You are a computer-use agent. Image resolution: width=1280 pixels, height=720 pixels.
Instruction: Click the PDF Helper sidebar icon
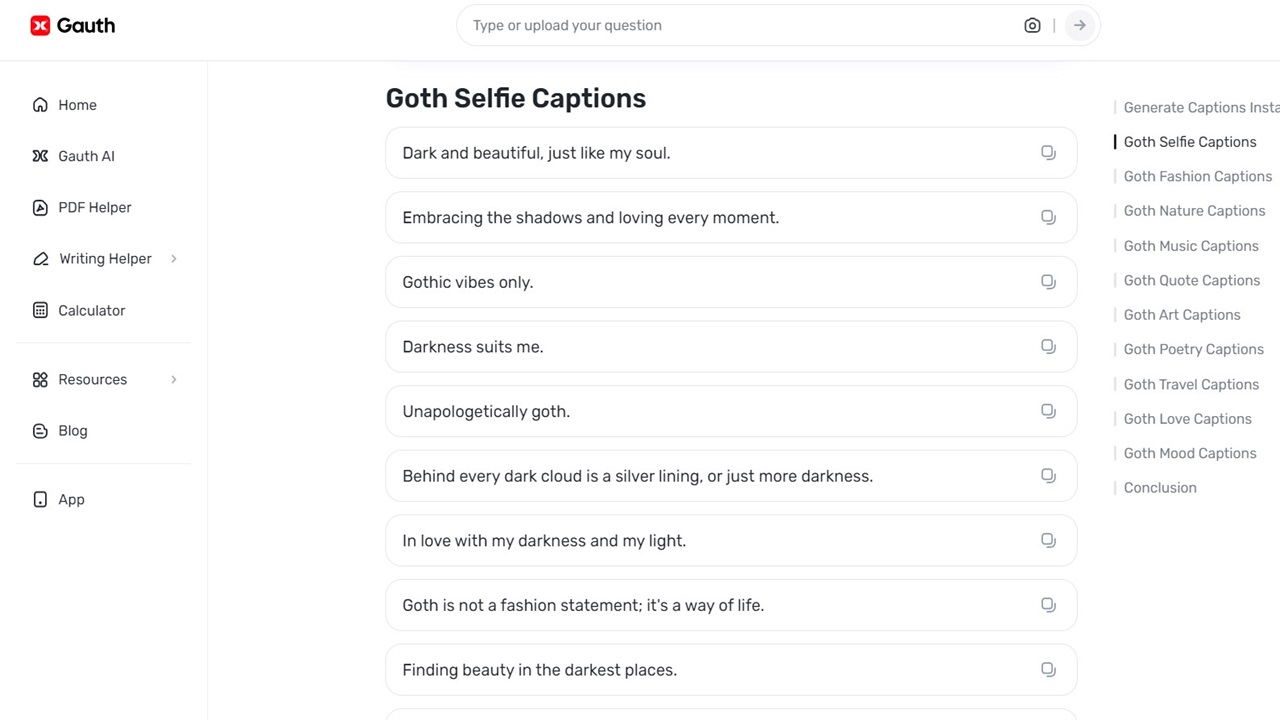click(40, 208)
